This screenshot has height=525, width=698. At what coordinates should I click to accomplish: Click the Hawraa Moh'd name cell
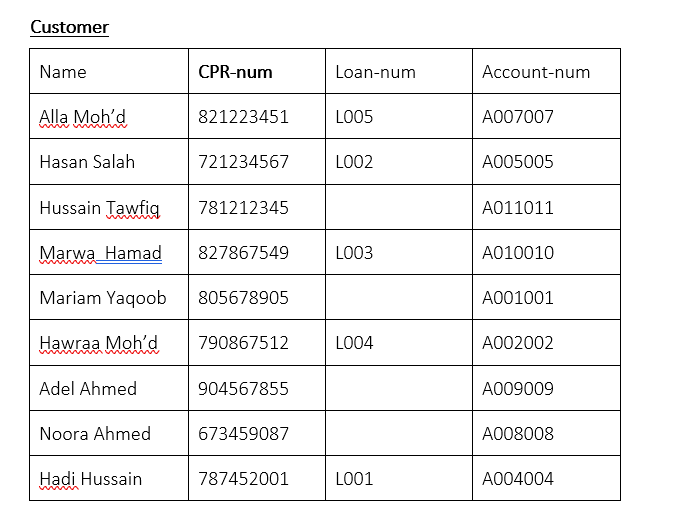click(x=109, y=342)
